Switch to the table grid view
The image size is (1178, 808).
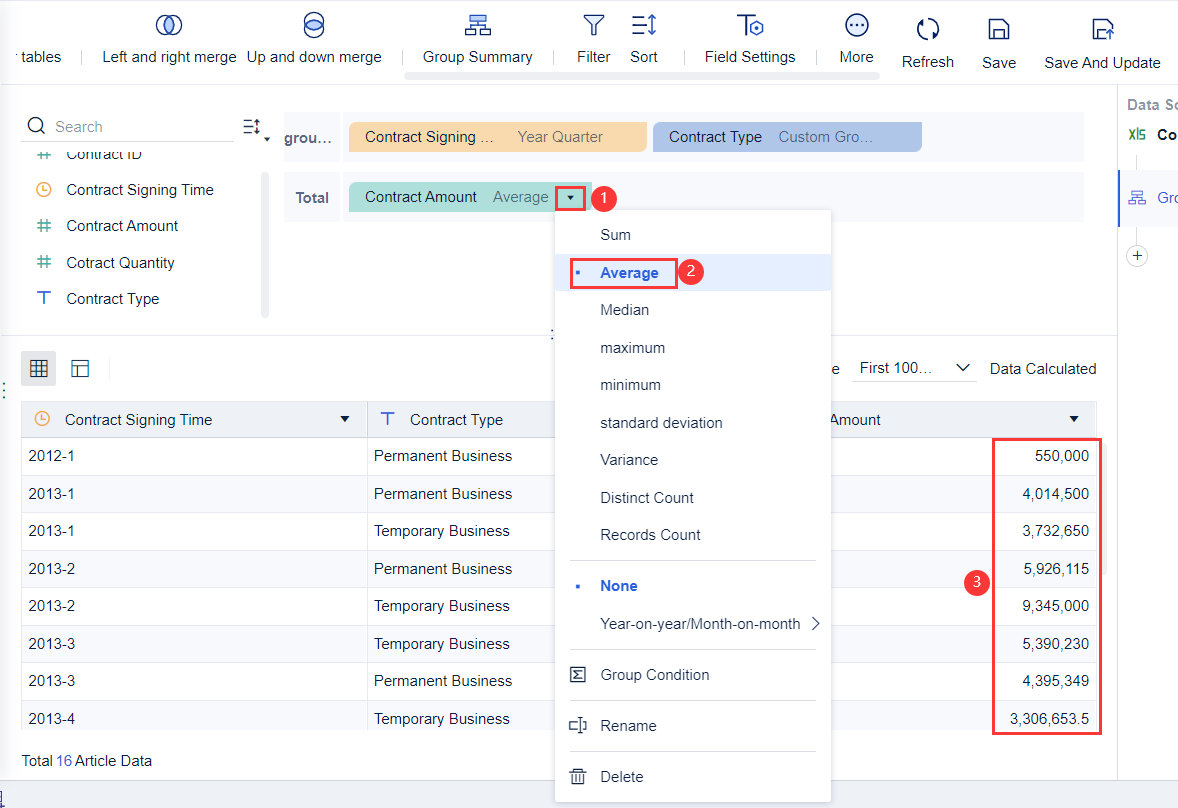click(39, 369)
